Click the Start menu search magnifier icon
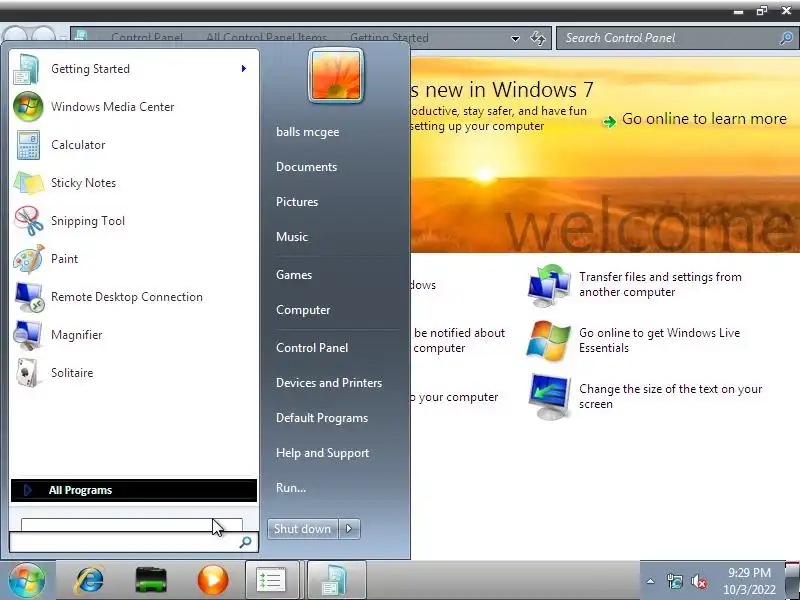 [245, 542]
